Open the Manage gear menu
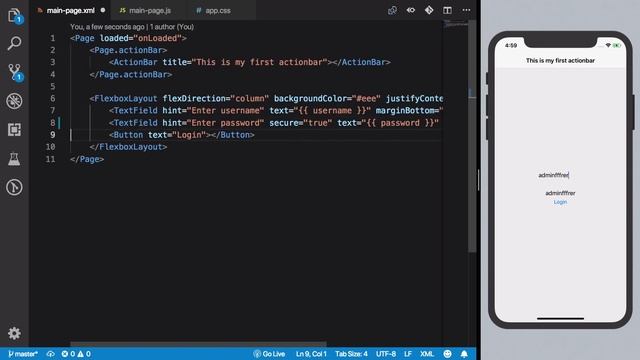 point(14,333)
